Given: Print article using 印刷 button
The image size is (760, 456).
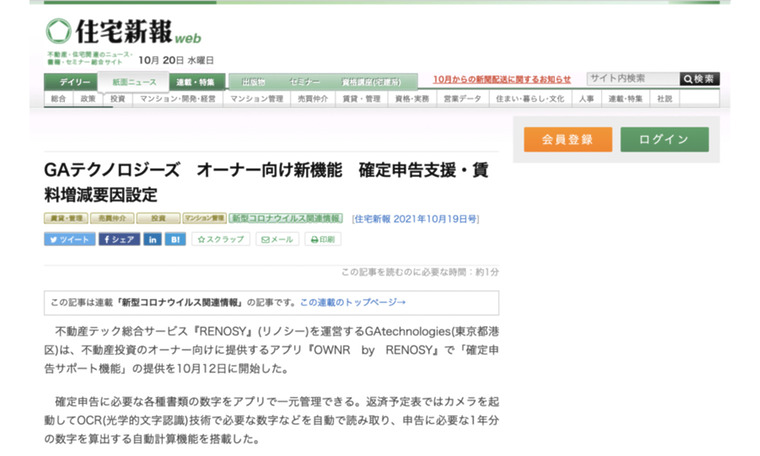Looking at the screenshot, I should 323,240.
